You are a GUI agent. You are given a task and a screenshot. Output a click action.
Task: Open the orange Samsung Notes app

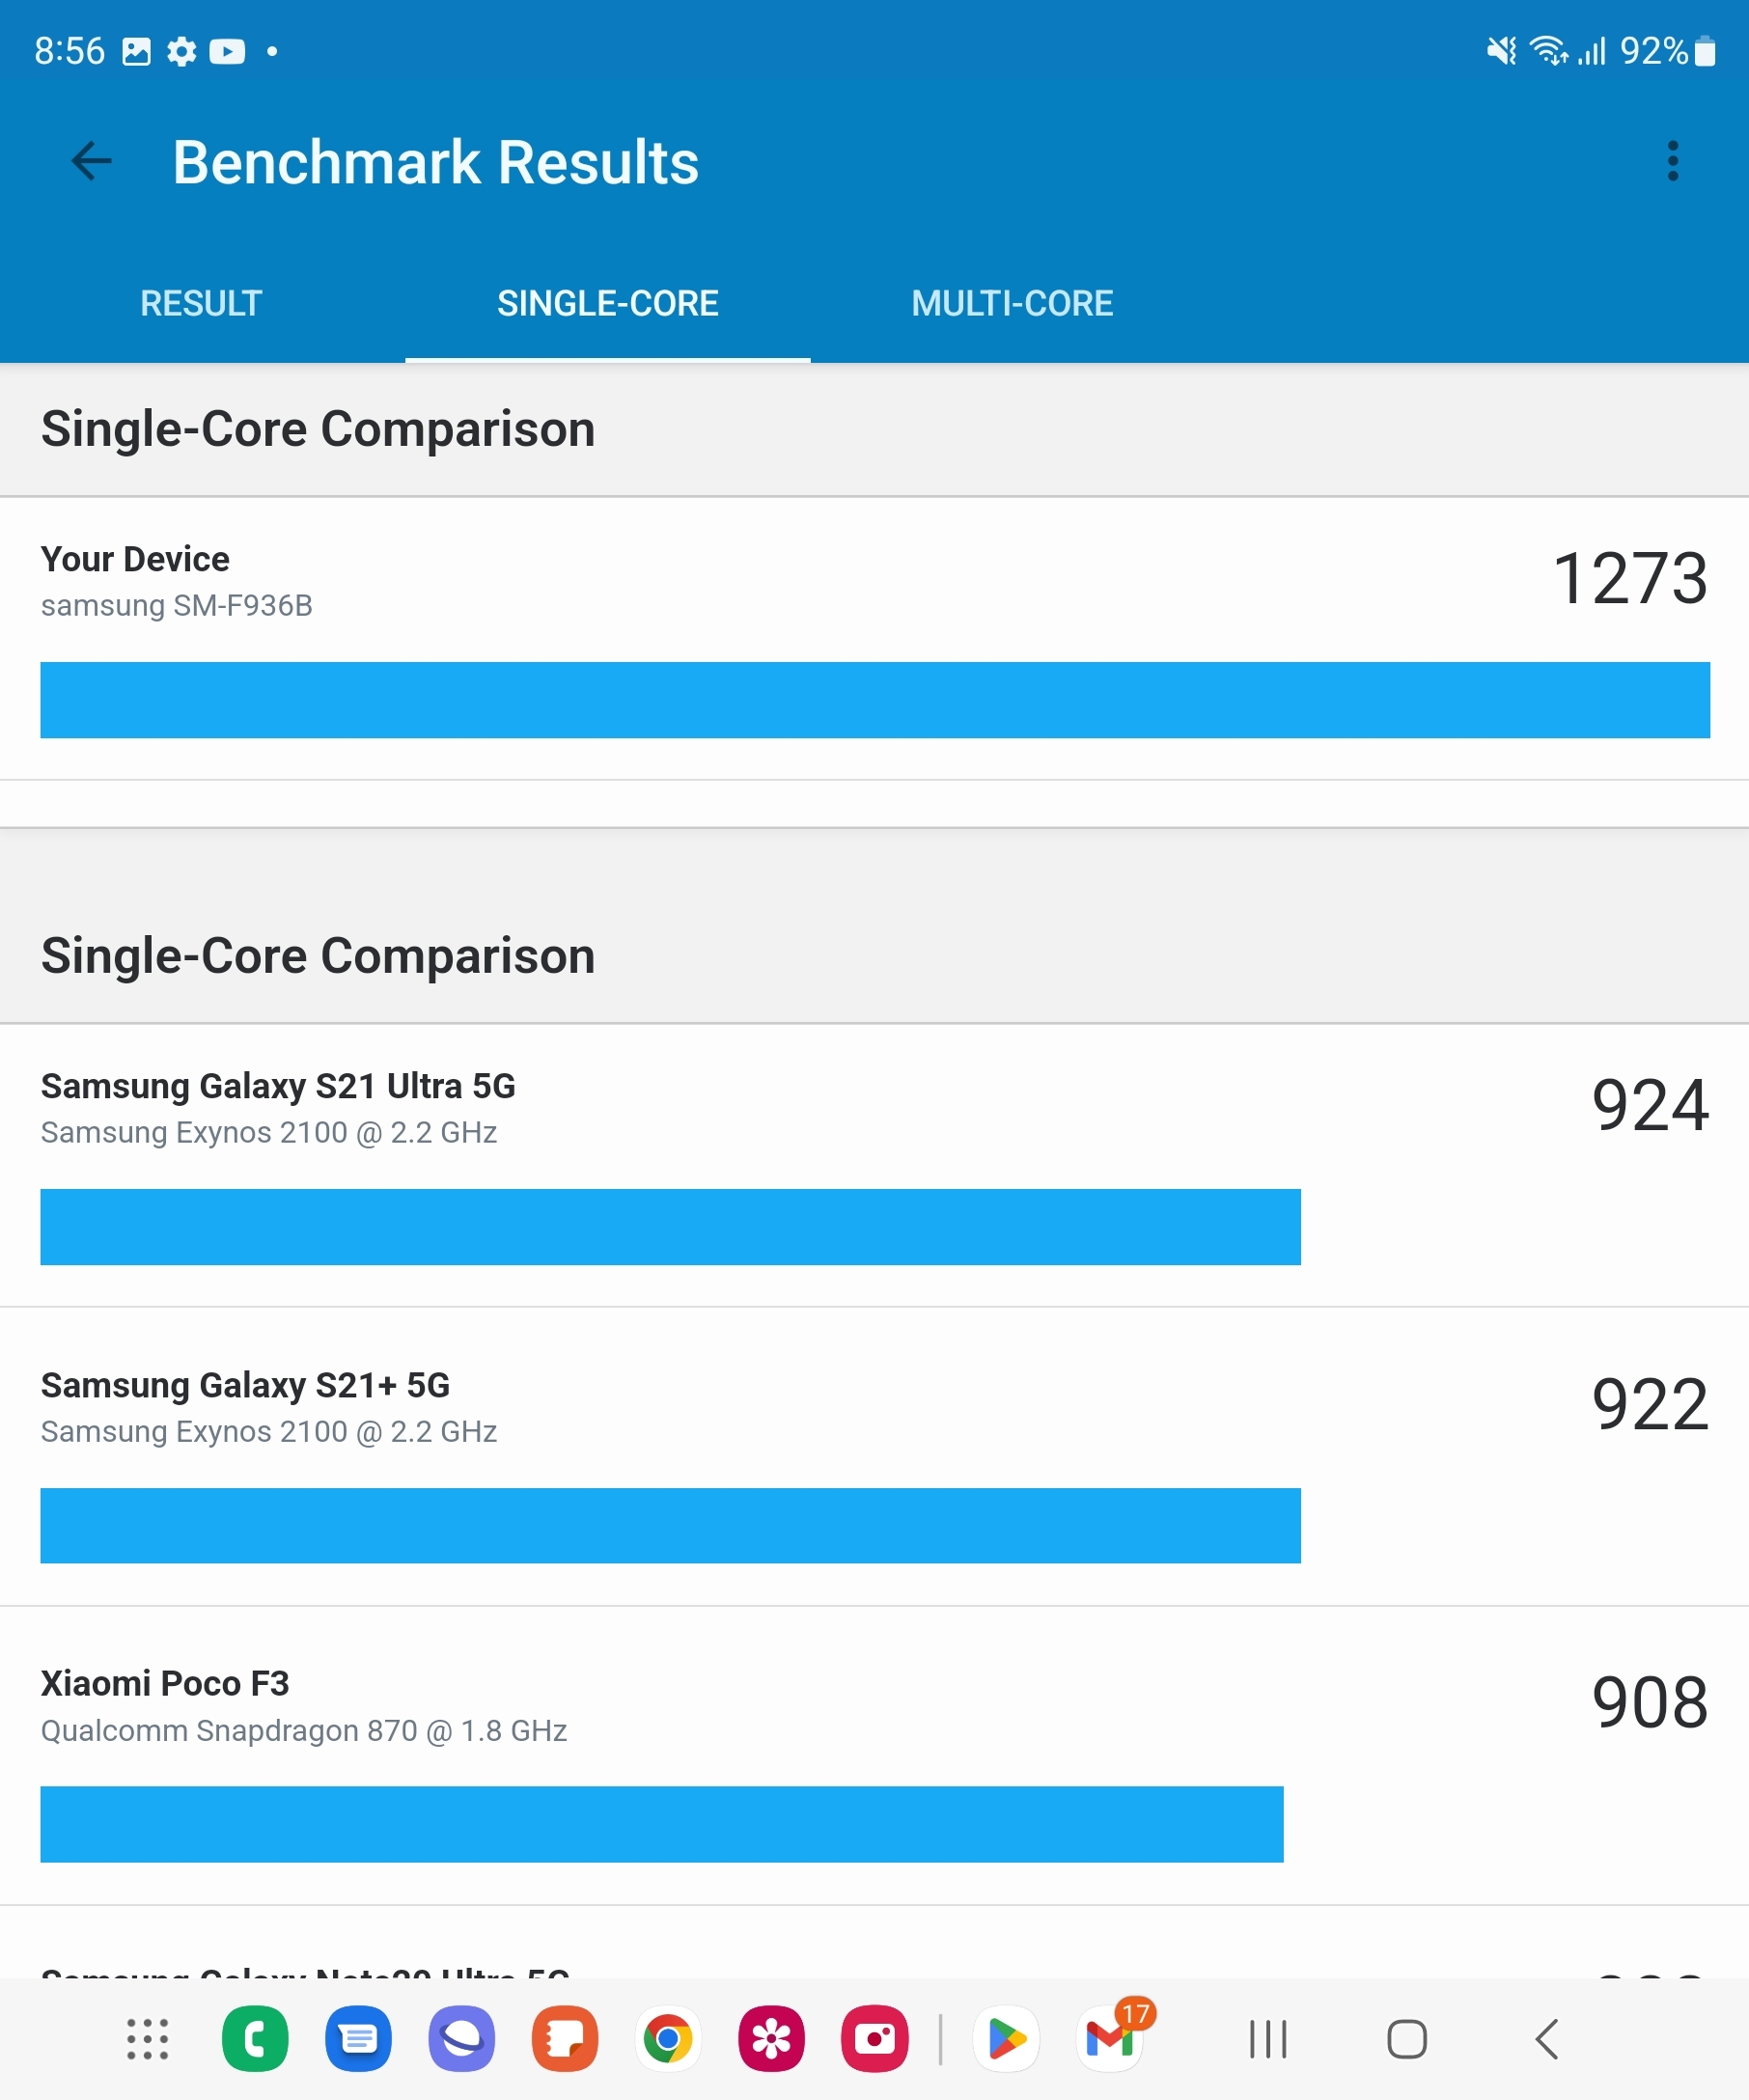(x=565, y=2039)
